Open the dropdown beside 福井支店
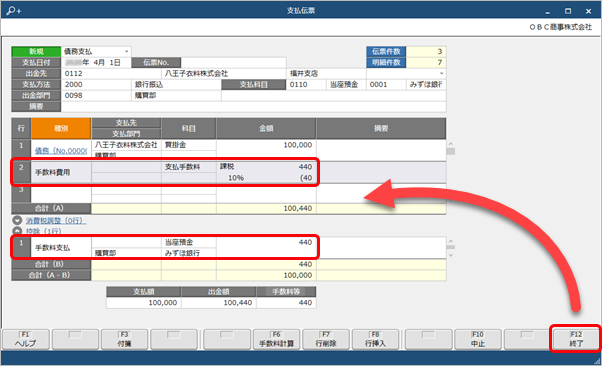This screenshot has width=602, height=366. point(441,73)
